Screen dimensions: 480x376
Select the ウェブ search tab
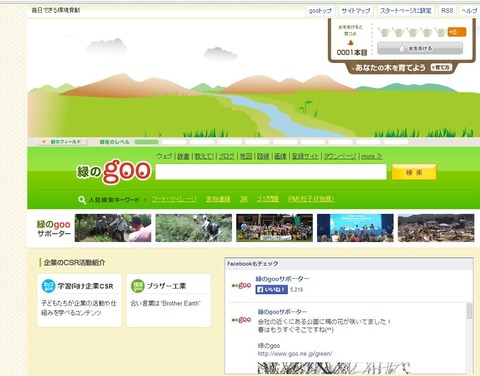164,156
